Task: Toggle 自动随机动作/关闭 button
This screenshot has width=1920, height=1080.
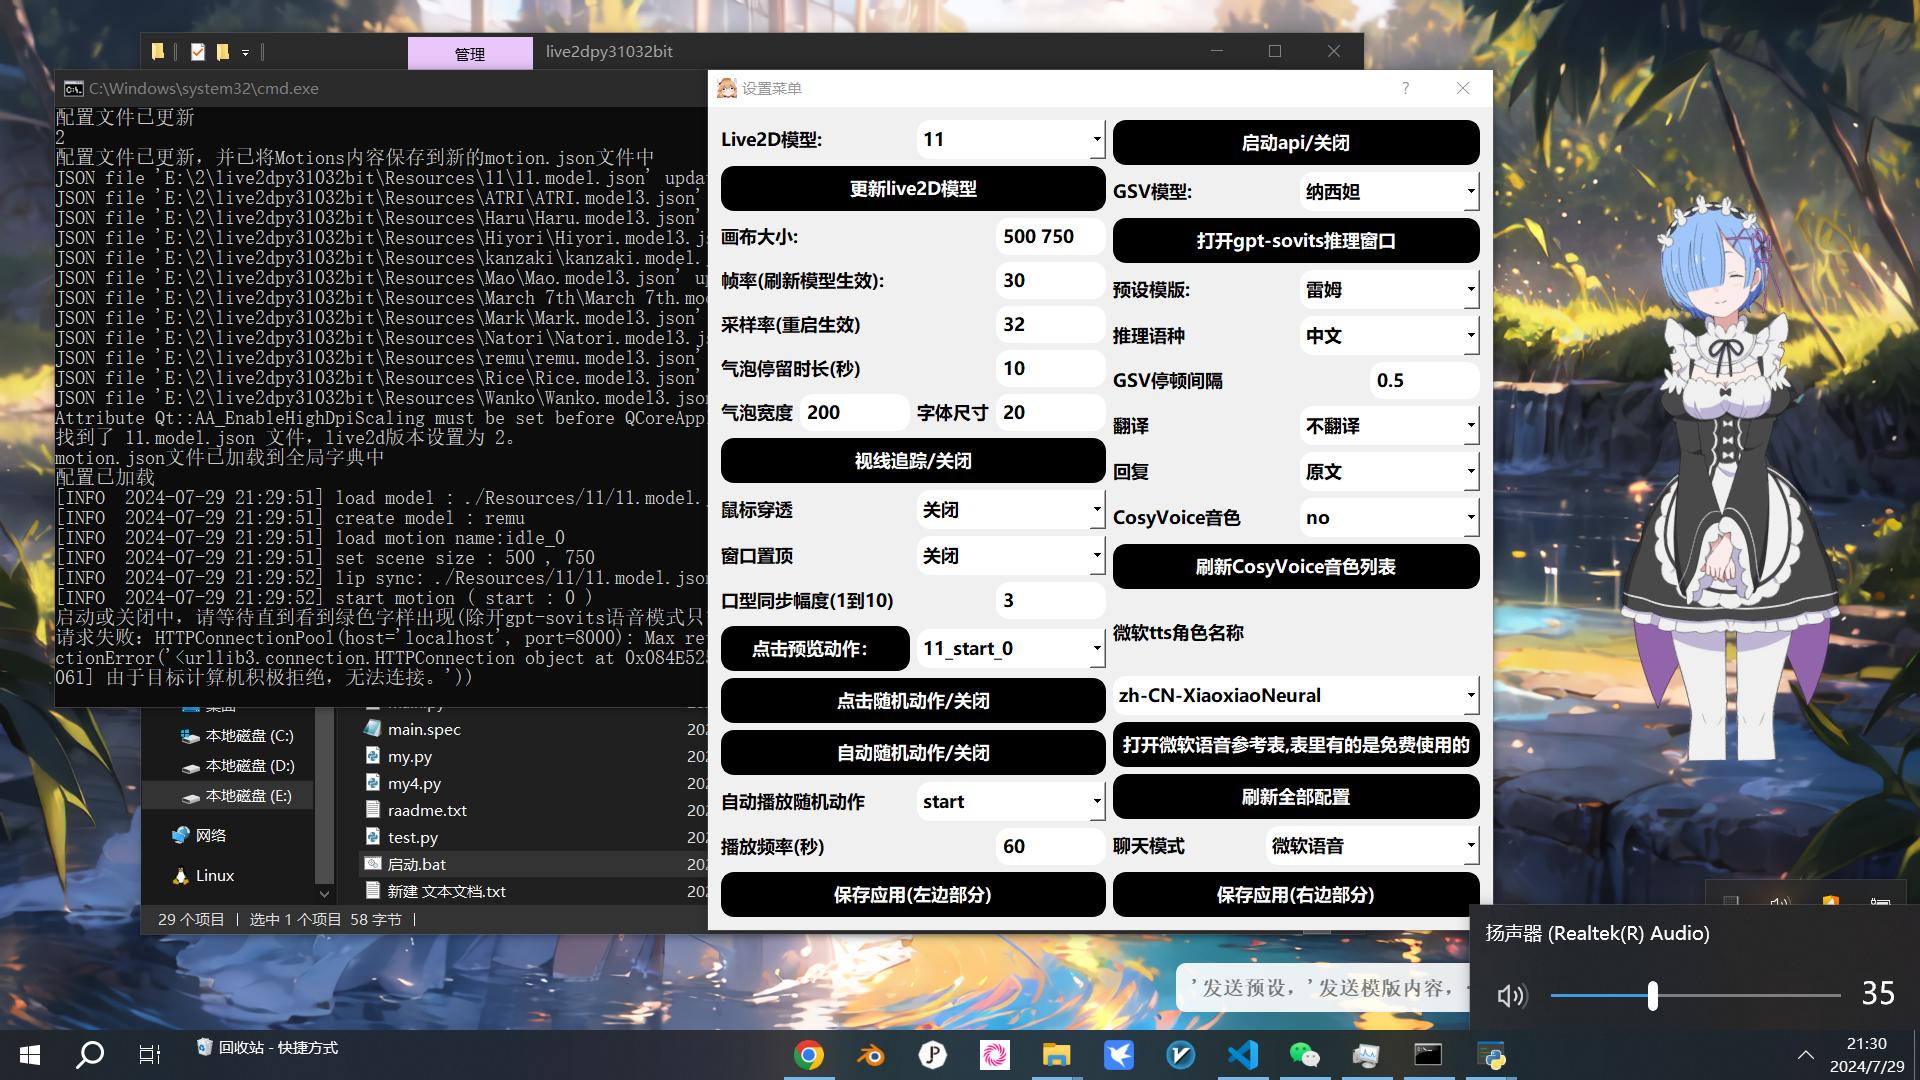Action: [x=913, y=753]
